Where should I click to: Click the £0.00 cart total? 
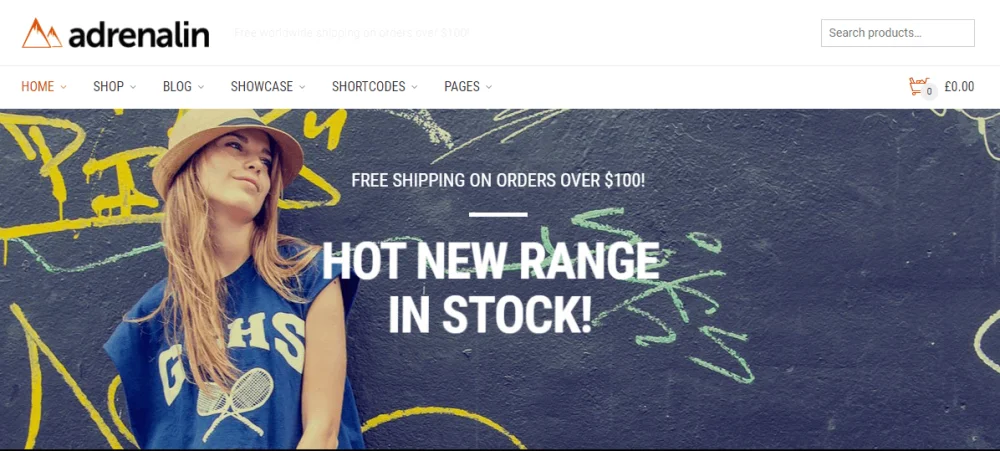coord(959,87)
